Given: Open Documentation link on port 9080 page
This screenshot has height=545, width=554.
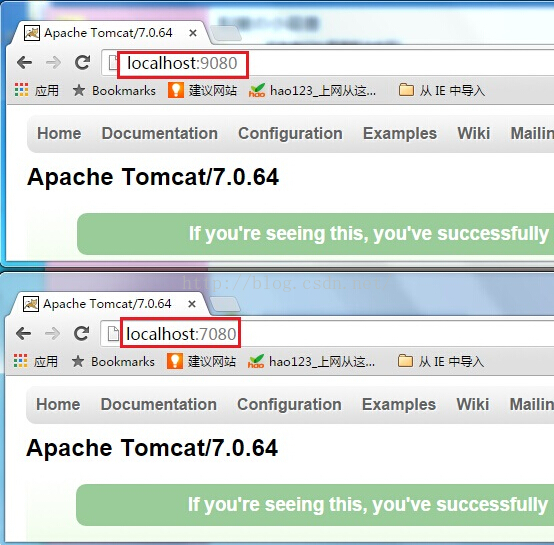Looking at the screenshot, I should click(160, 134).
